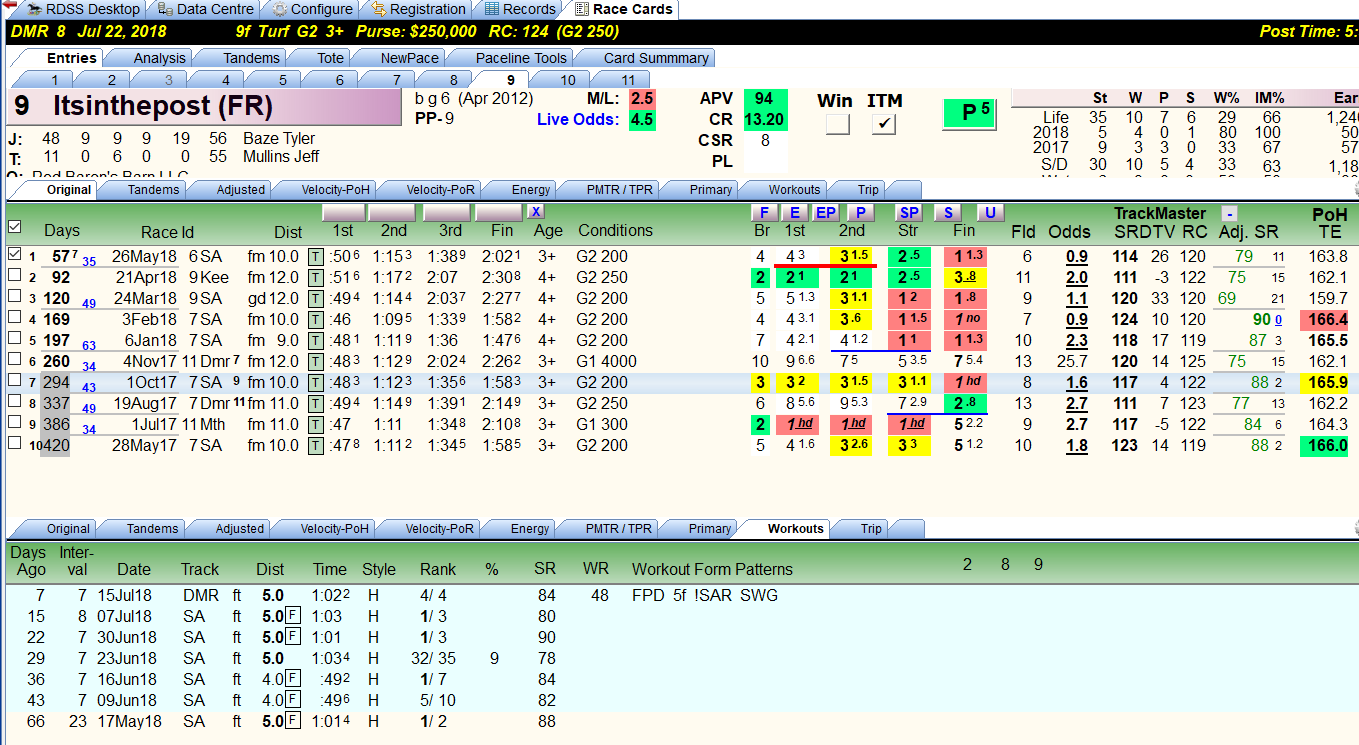The width and height of the screenshot is (1359, 745).
Task: Check the paceline 7 checkbox for 1Oct17
Action: (x=14, y=382)
